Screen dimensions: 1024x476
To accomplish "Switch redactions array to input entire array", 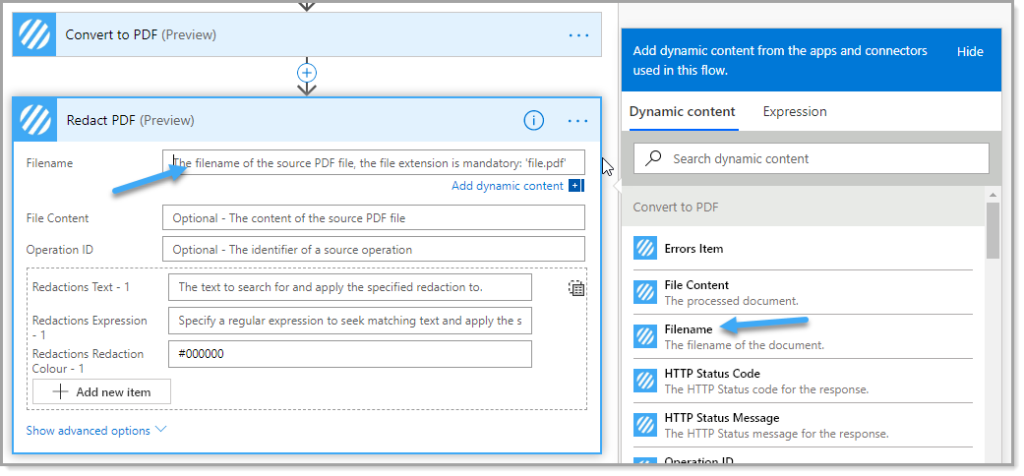I will [576, 288].
